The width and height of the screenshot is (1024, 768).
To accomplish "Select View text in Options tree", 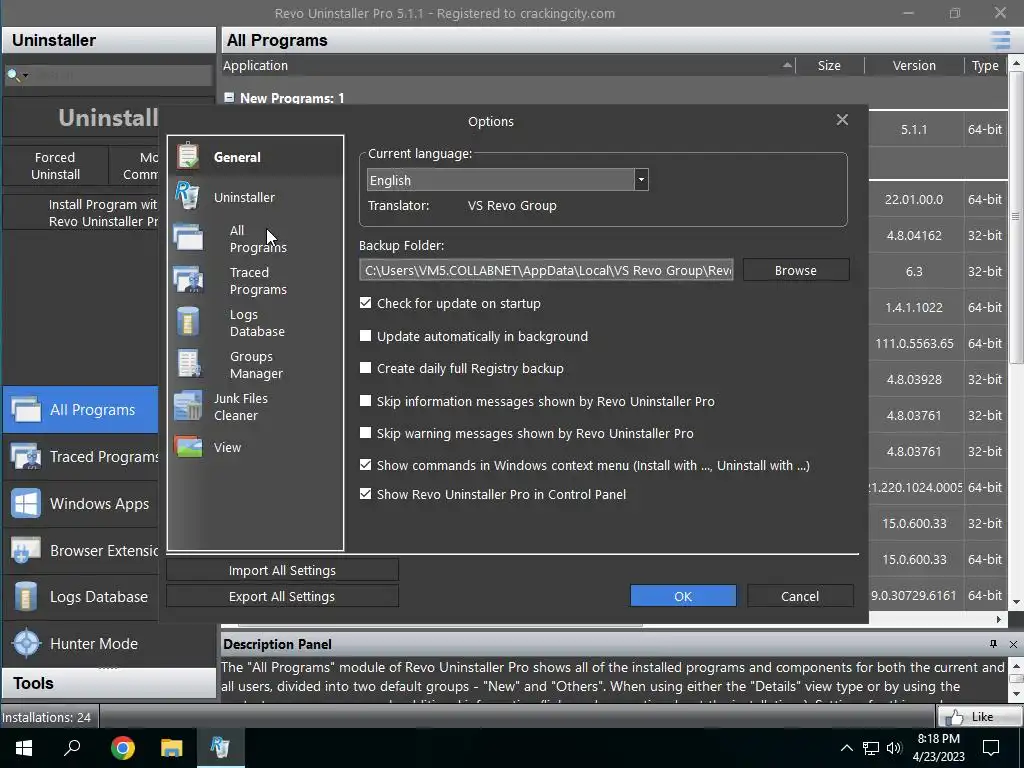I will click(x=227, y=447).
